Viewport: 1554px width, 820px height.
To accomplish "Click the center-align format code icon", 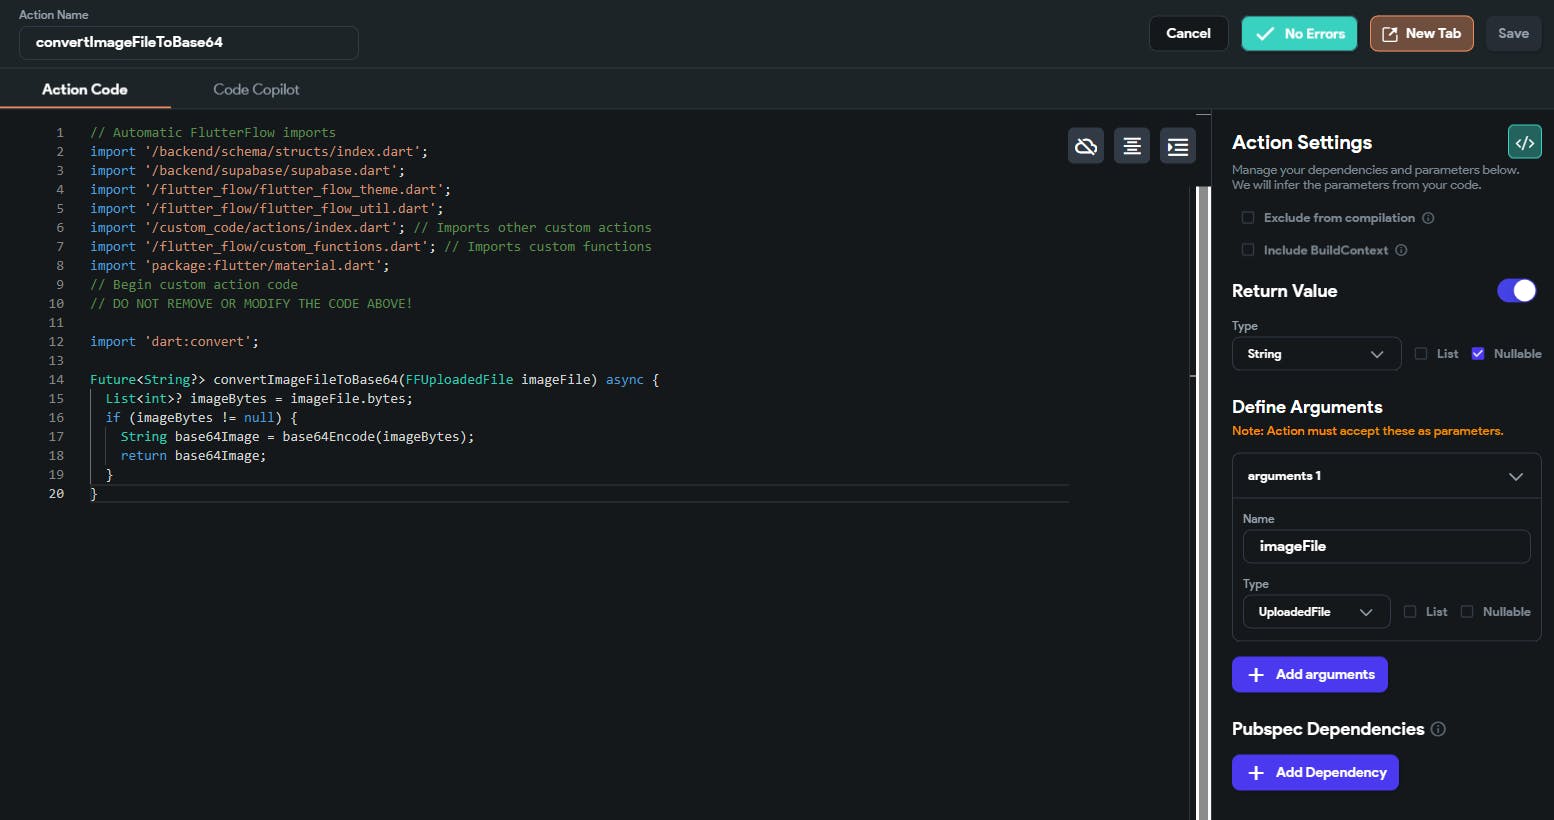I will click(1132, 146).
